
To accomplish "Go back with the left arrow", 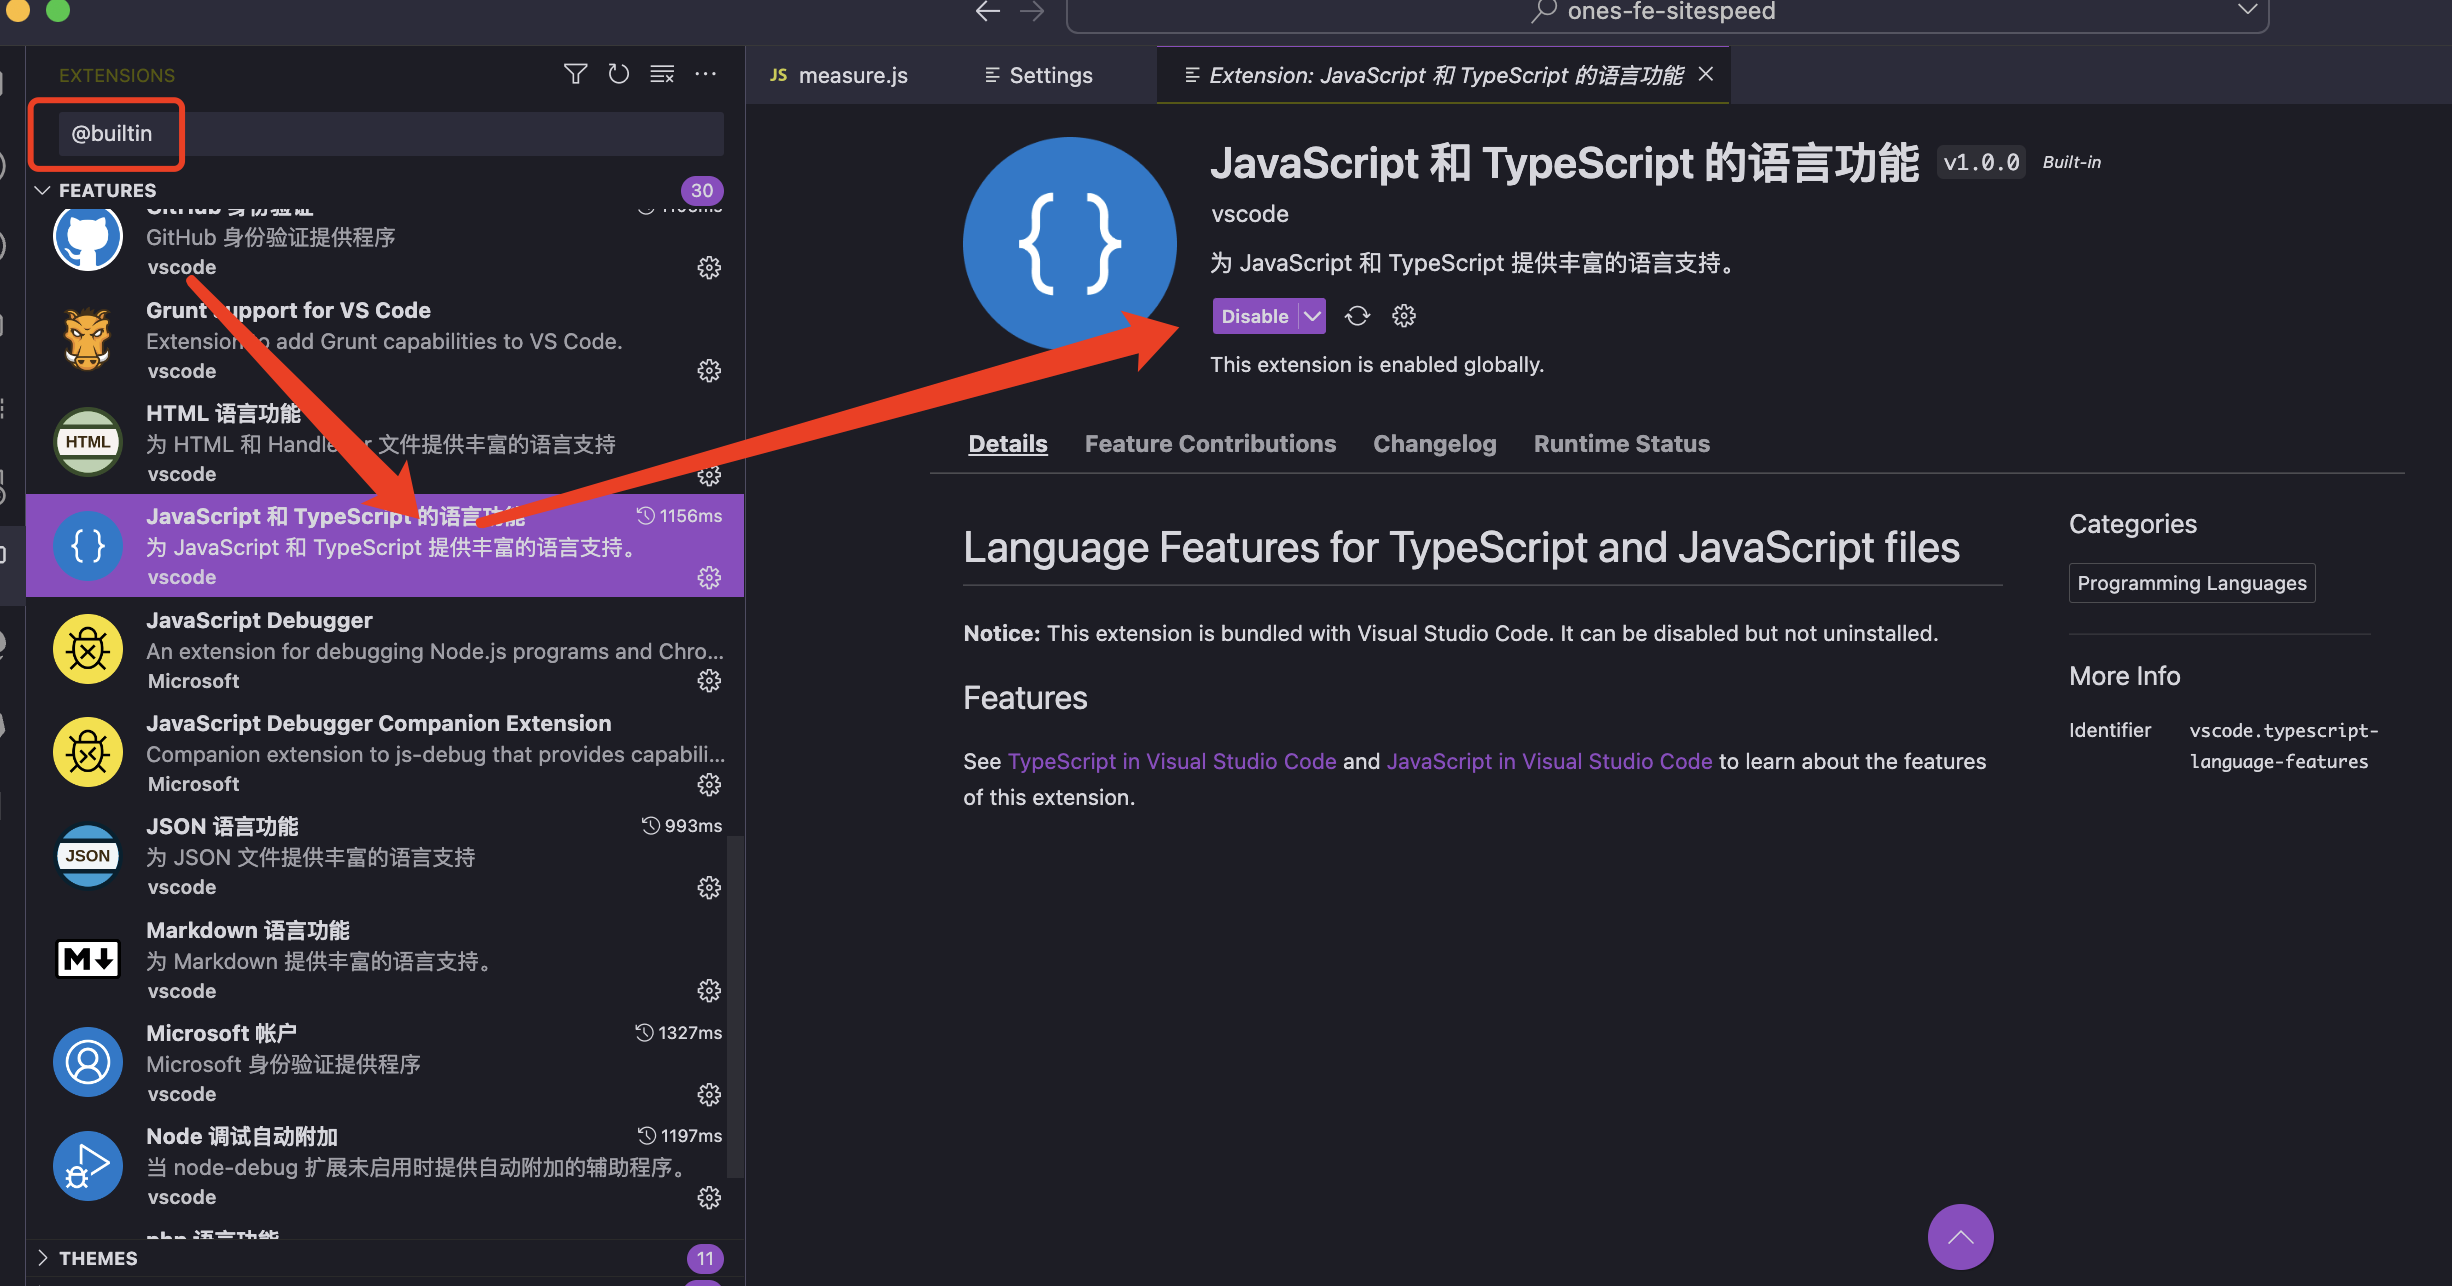I will [x=988, y=11].
